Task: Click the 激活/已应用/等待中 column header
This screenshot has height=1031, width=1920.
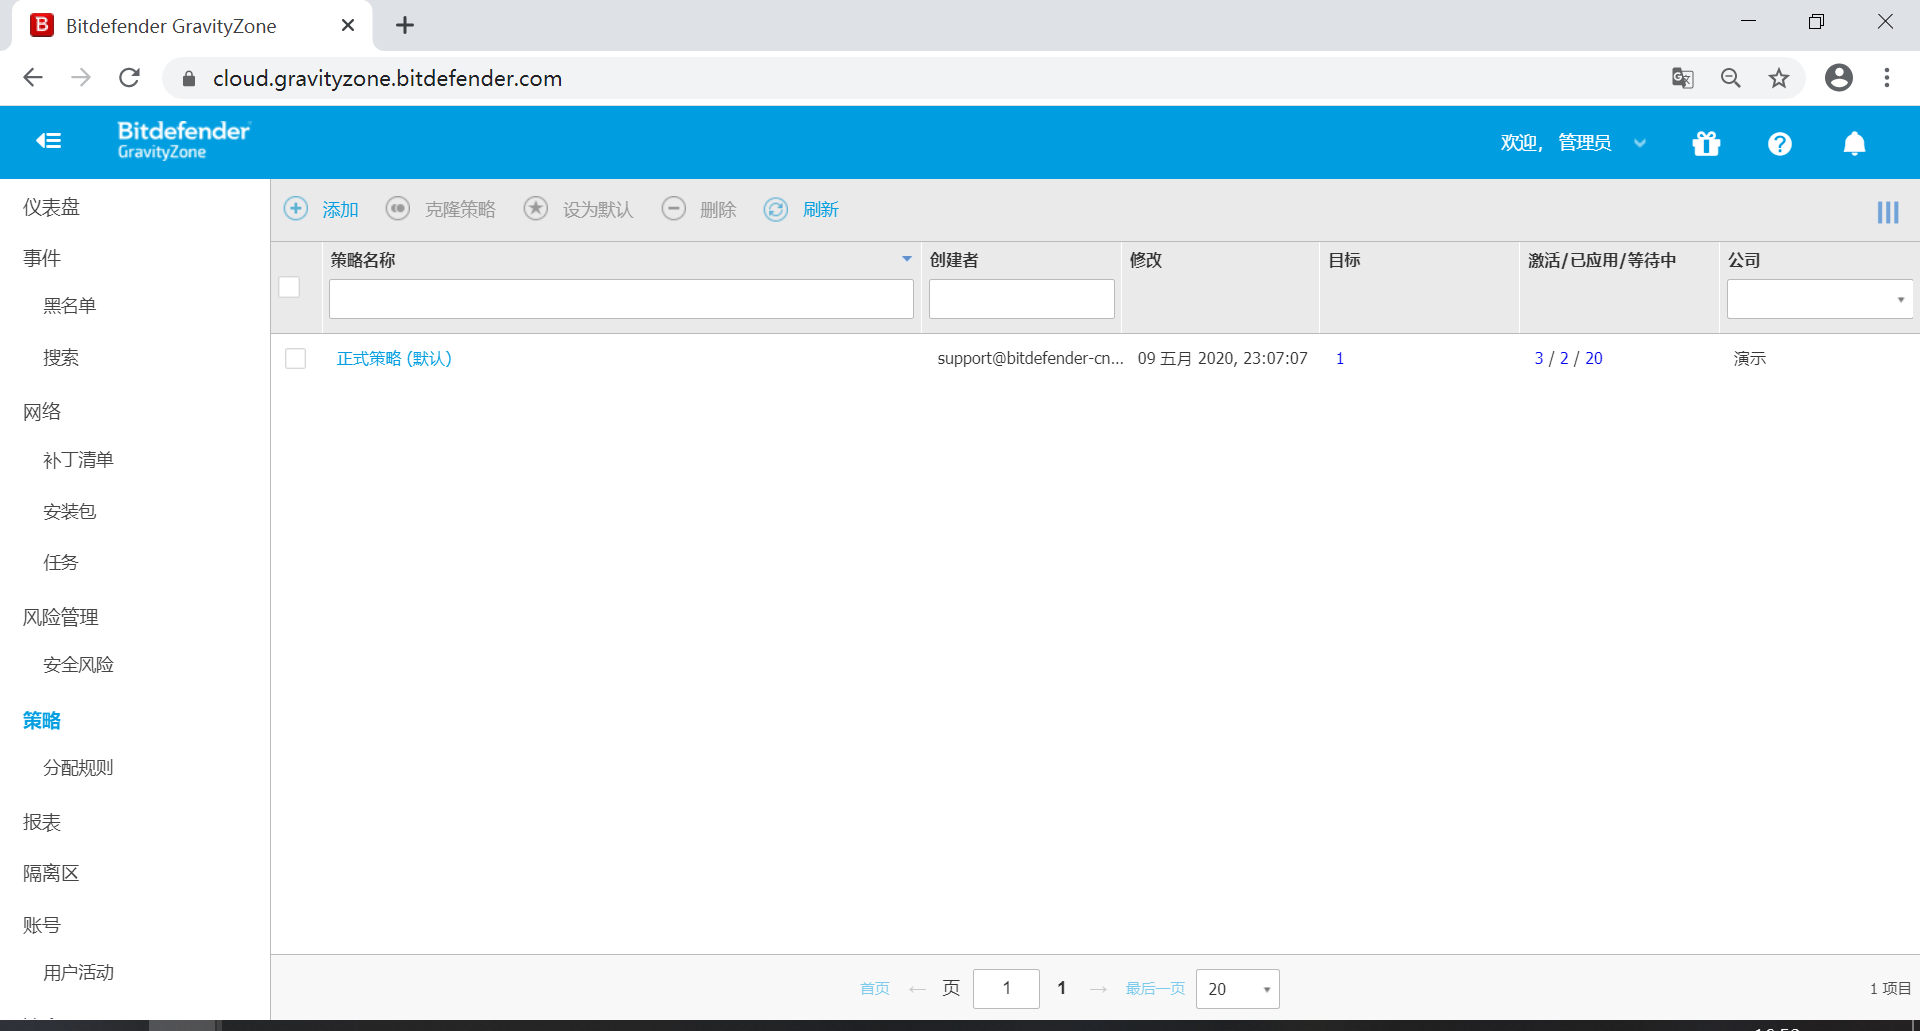Action: tap(1601, 260)
